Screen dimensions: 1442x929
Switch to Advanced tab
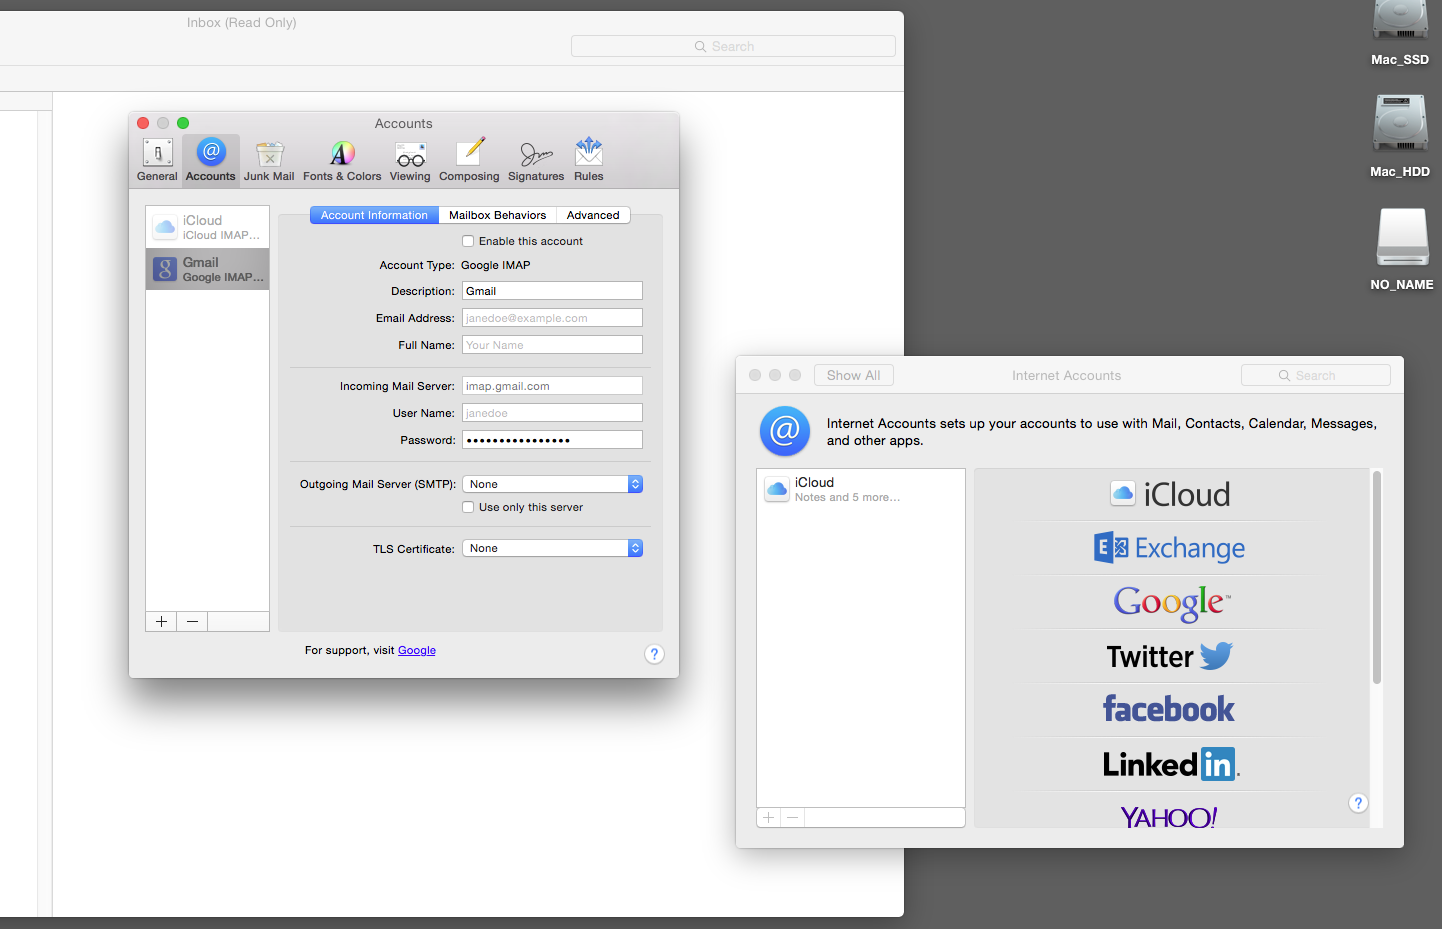point(593,215)
